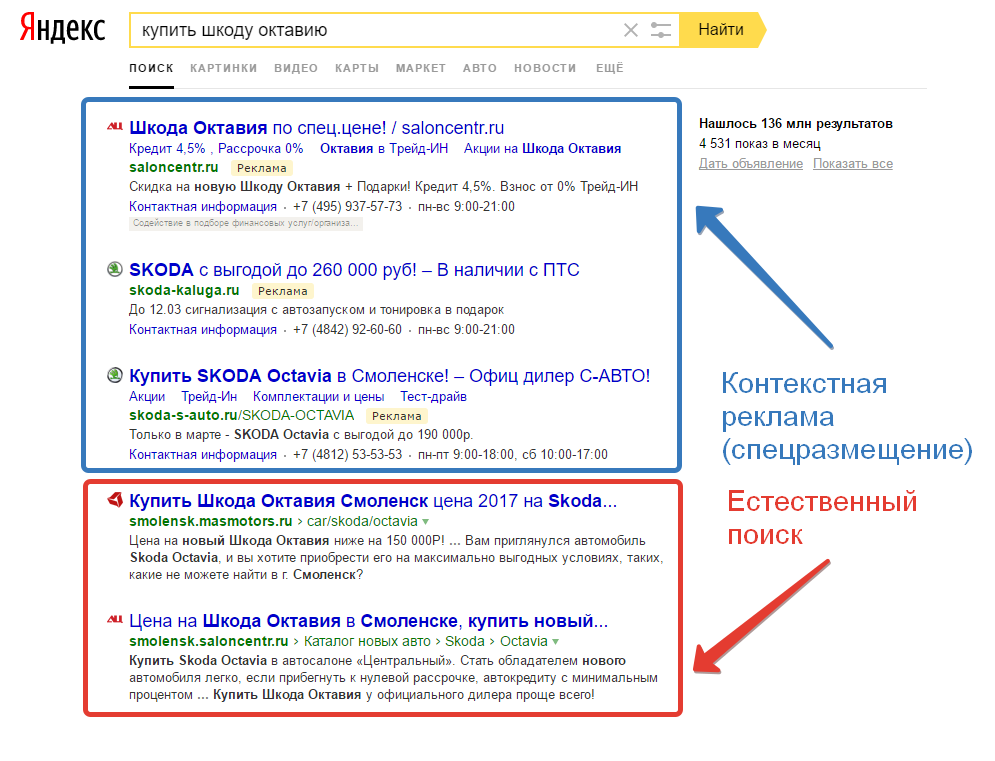Click the skoda-s-auto.ru/SKODA-OCTAVIA URL
Screen dimensions: 995x761
point(241,416)
